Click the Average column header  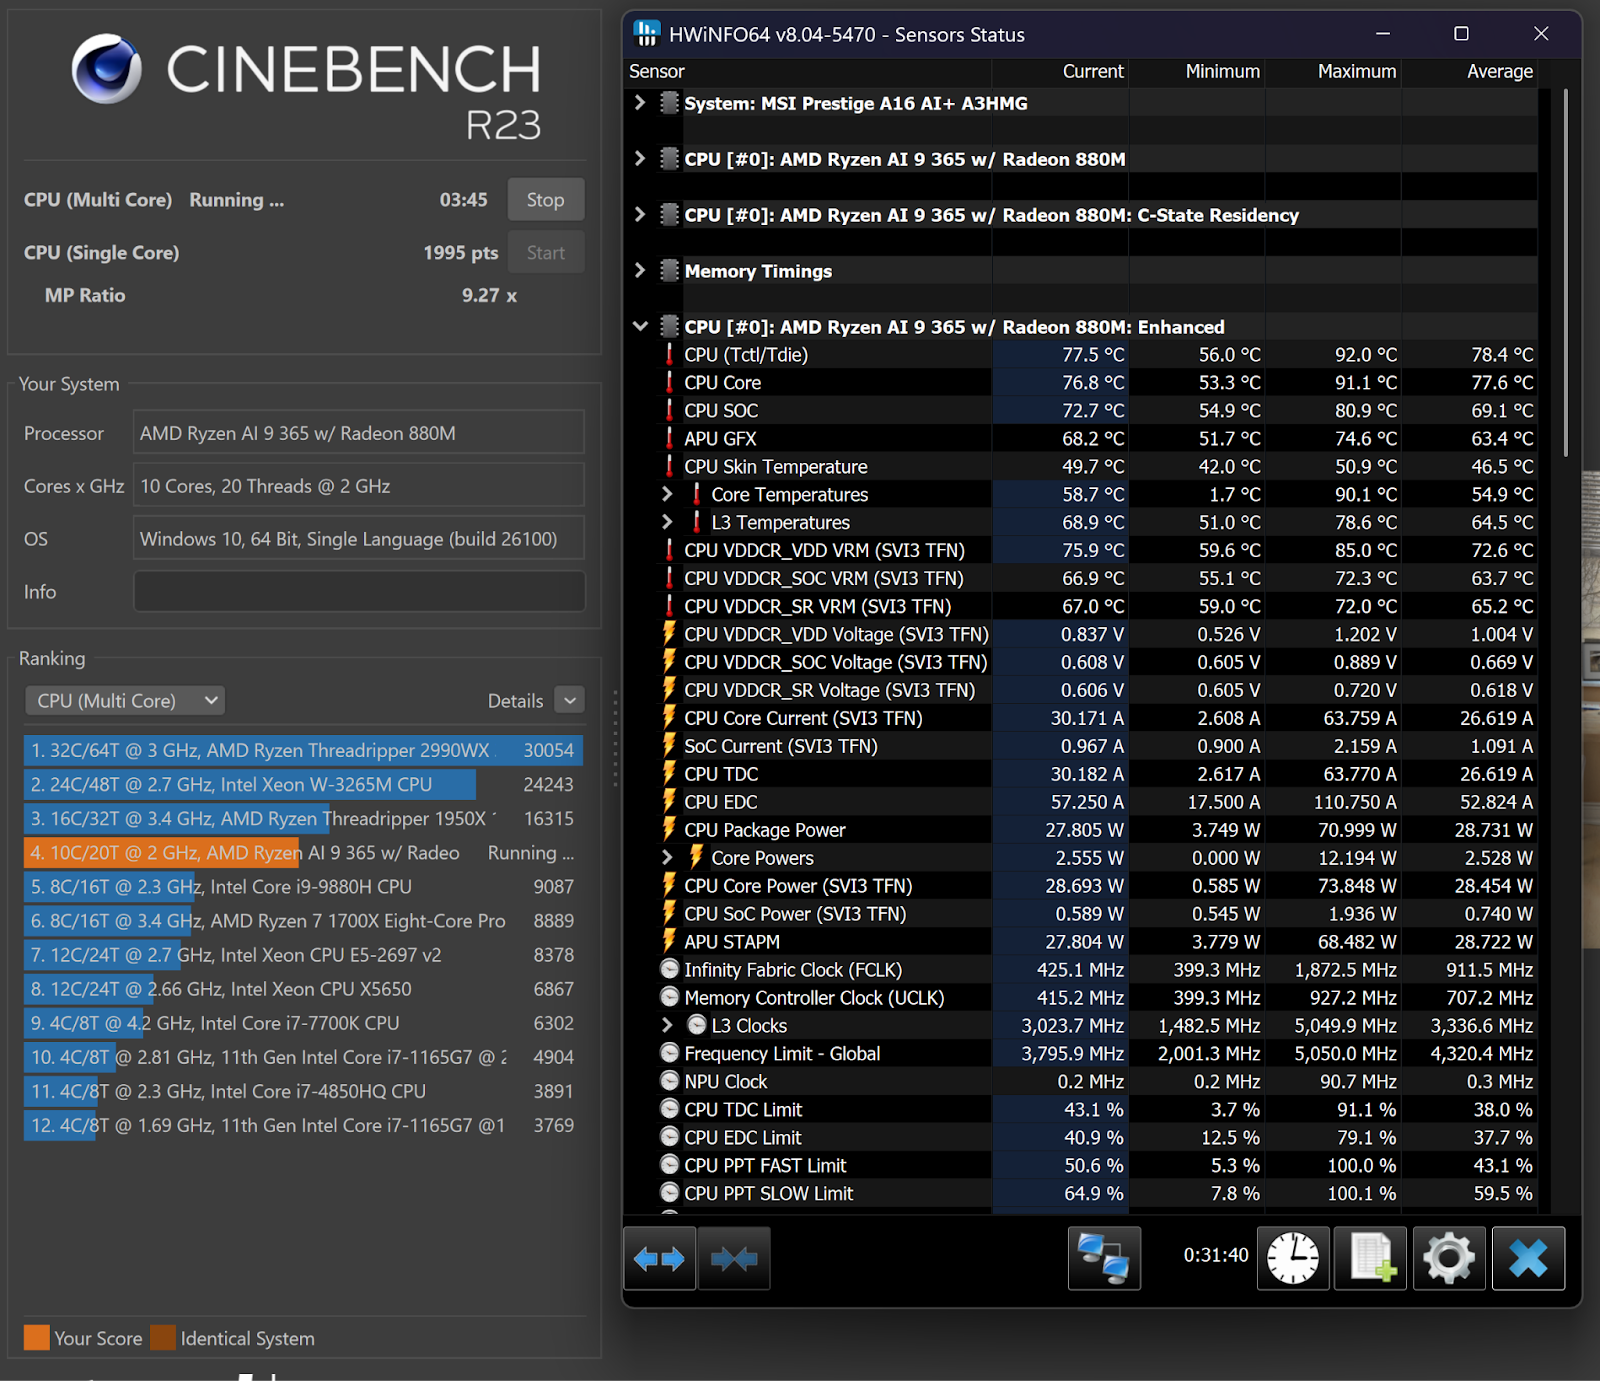(x=1470, y=71)
